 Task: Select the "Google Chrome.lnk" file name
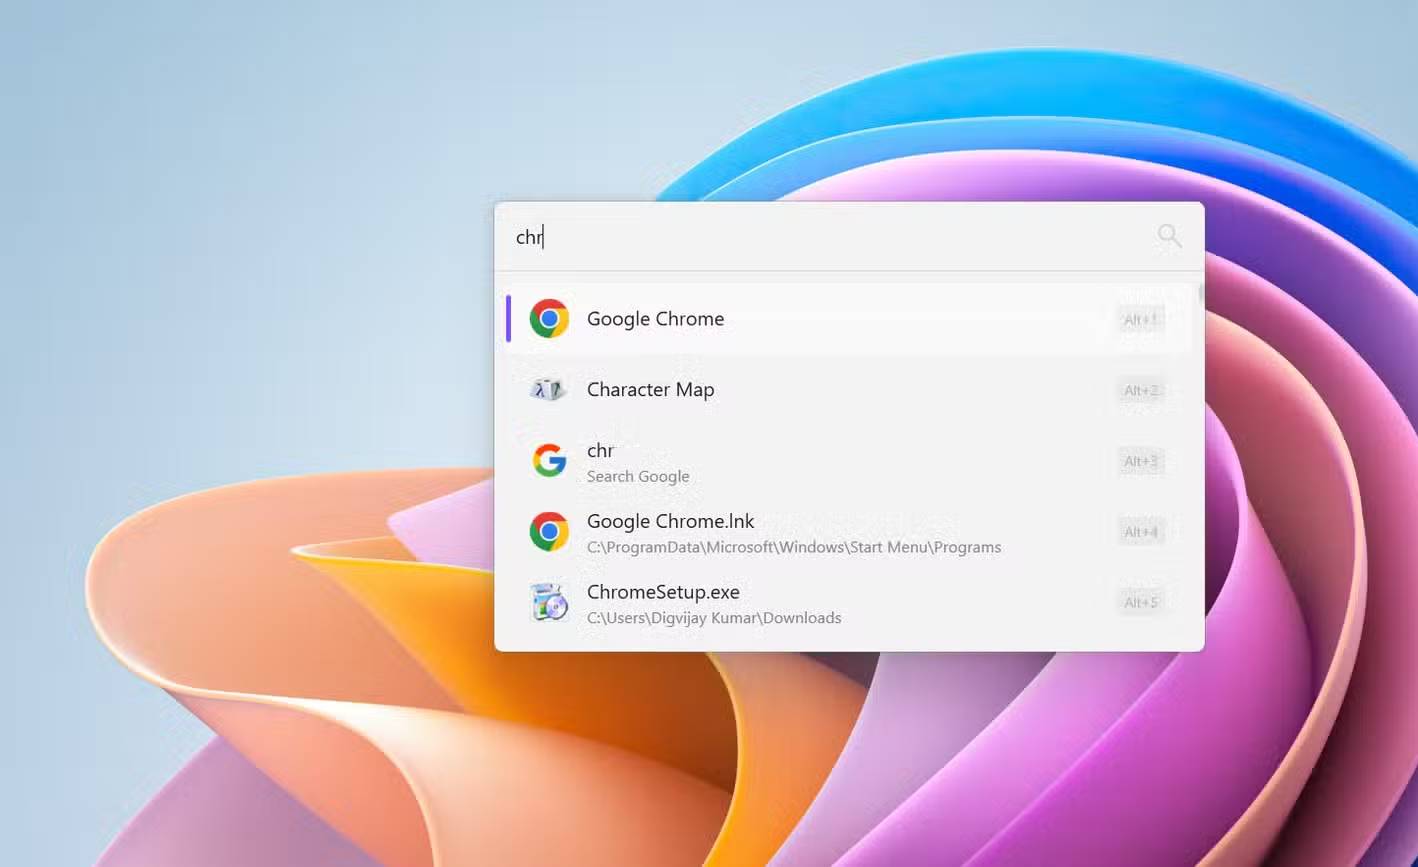(x=670, y=521)
